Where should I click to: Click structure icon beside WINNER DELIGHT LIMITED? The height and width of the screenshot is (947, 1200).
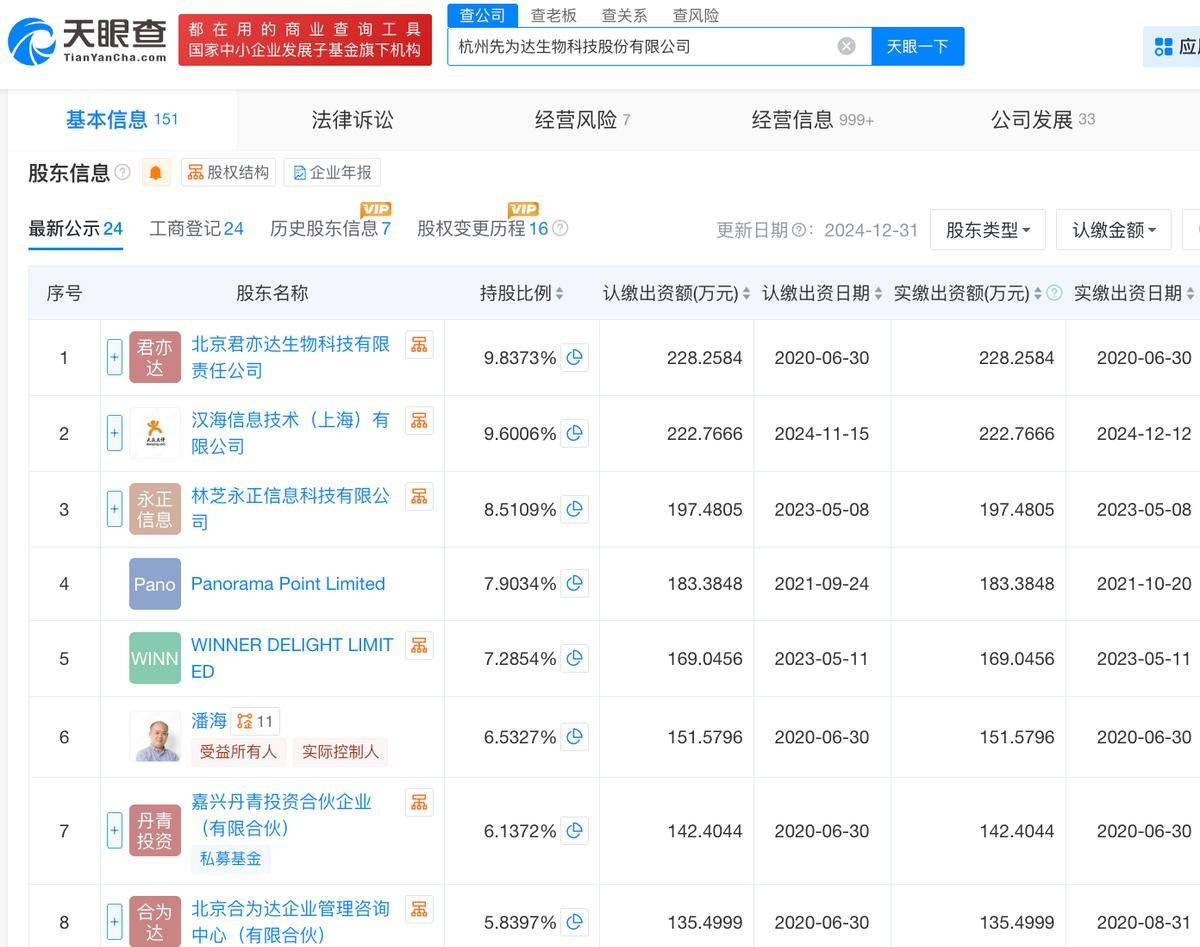pos(419,646)
